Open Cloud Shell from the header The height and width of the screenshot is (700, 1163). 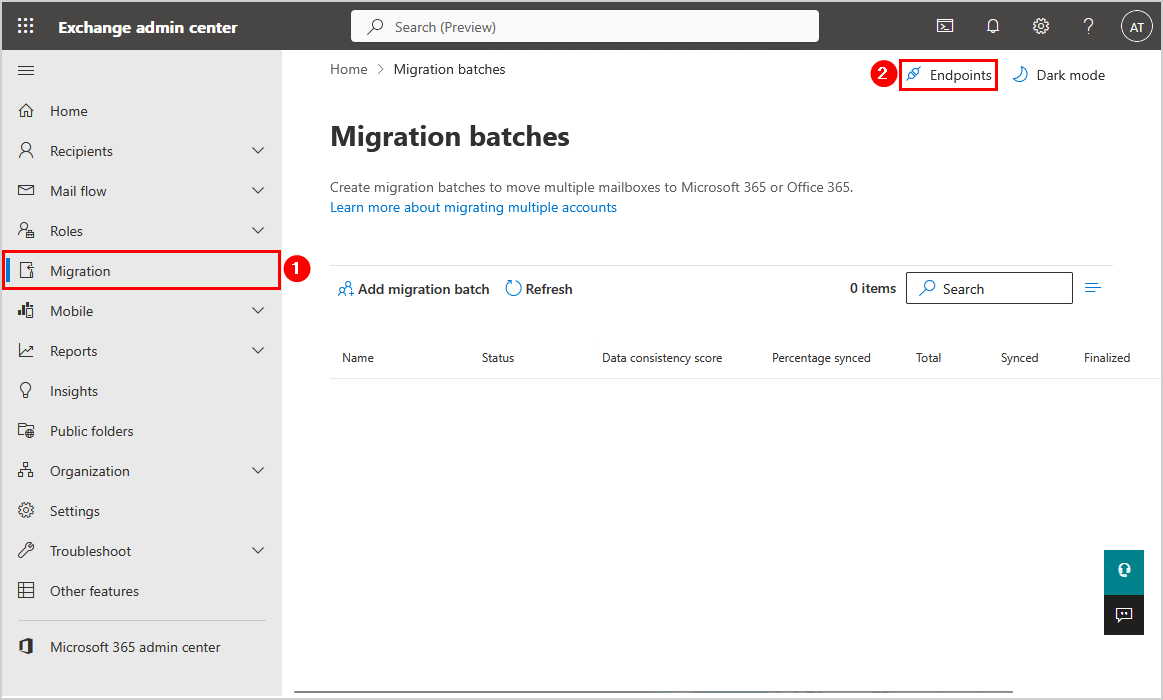point(944,27)
